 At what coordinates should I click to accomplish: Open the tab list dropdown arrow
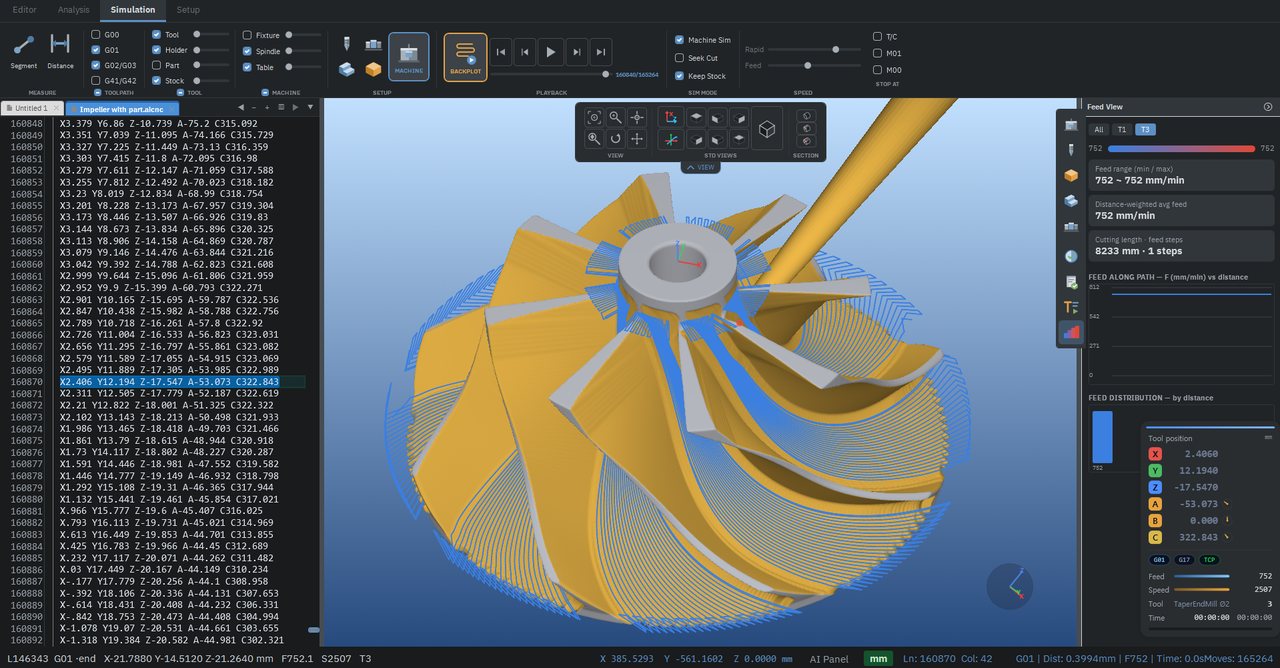click(x=310, y=107)
